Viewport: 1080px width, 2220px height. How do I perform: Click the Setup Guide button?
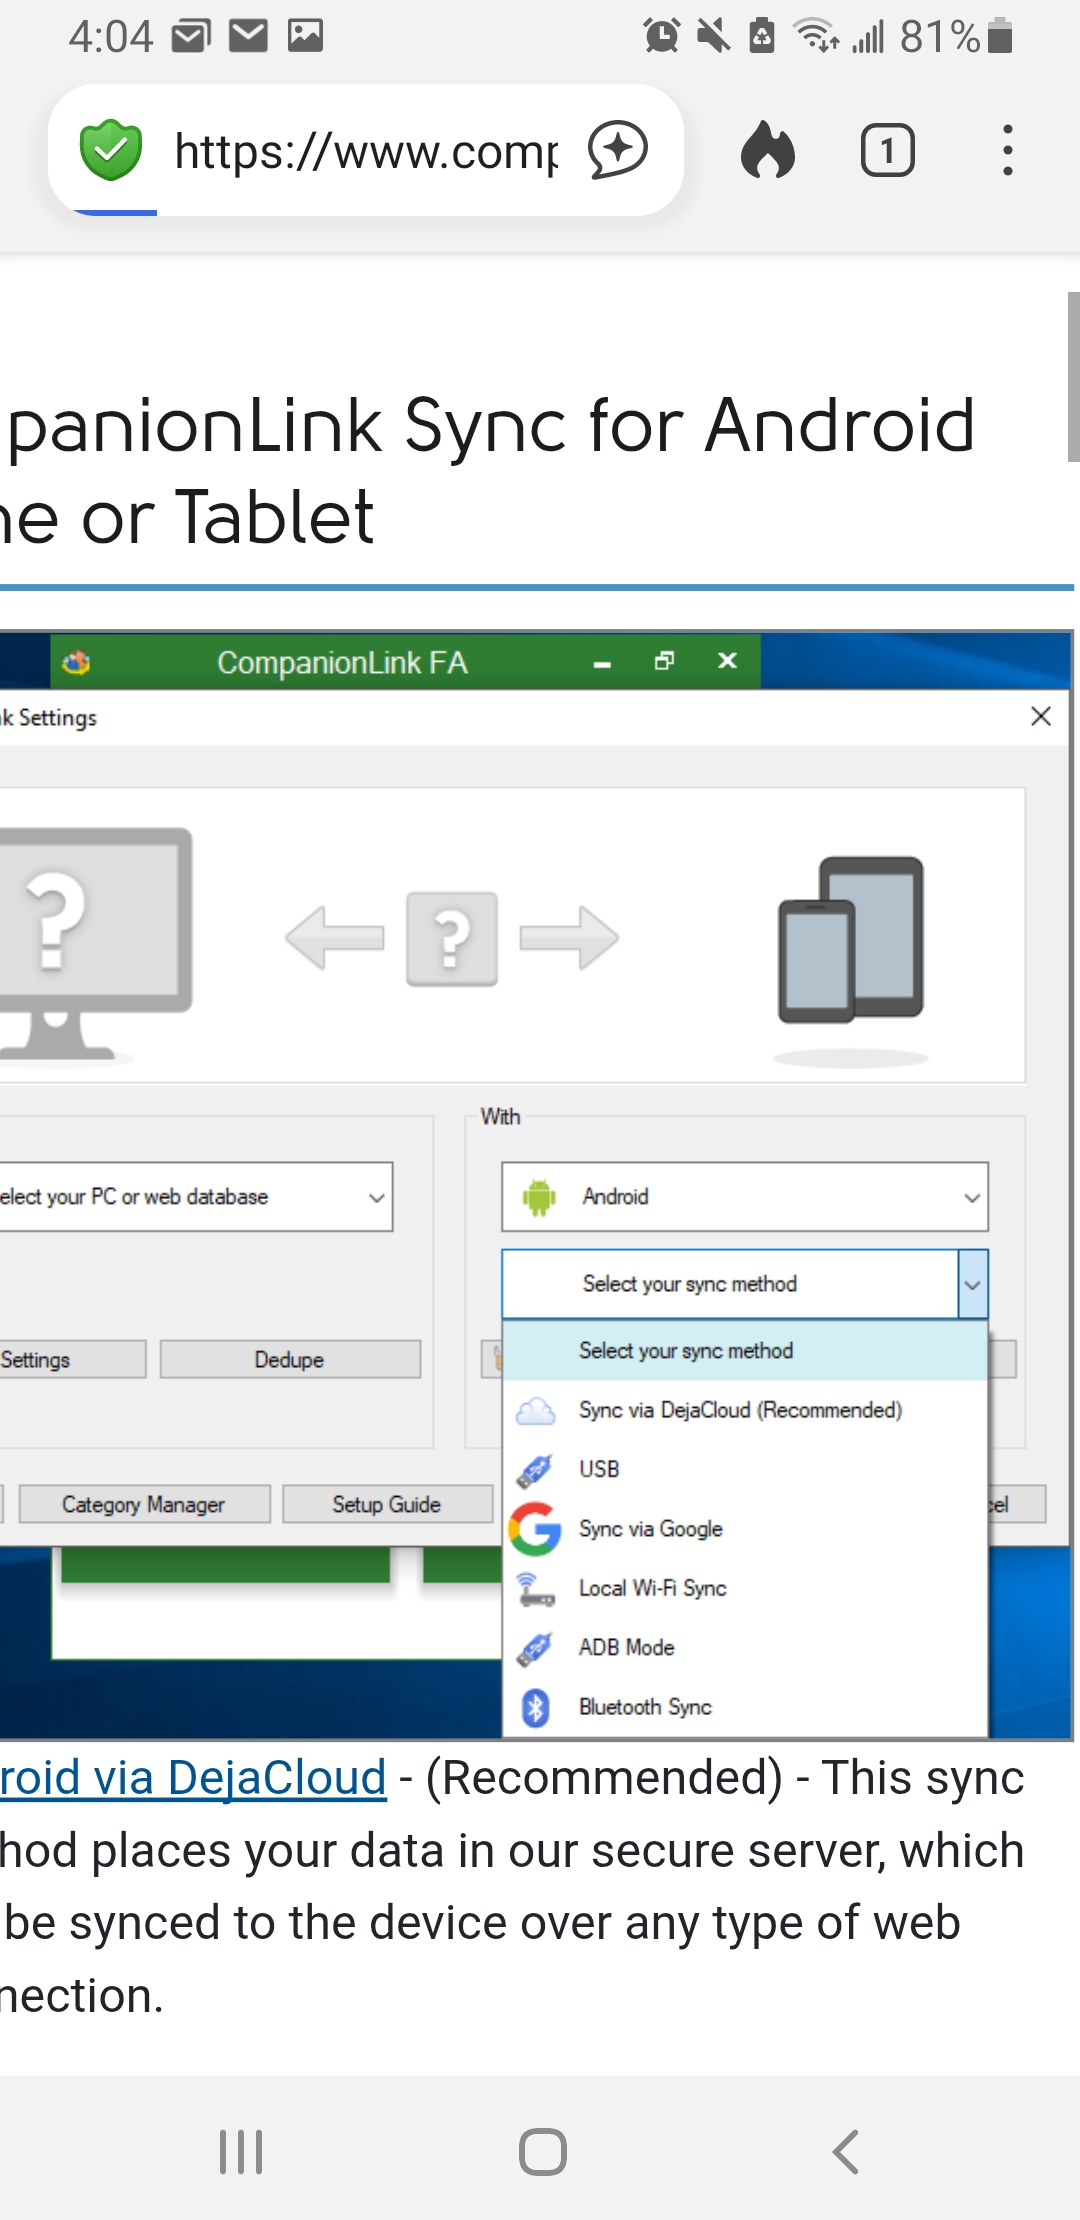point(387,1504)
